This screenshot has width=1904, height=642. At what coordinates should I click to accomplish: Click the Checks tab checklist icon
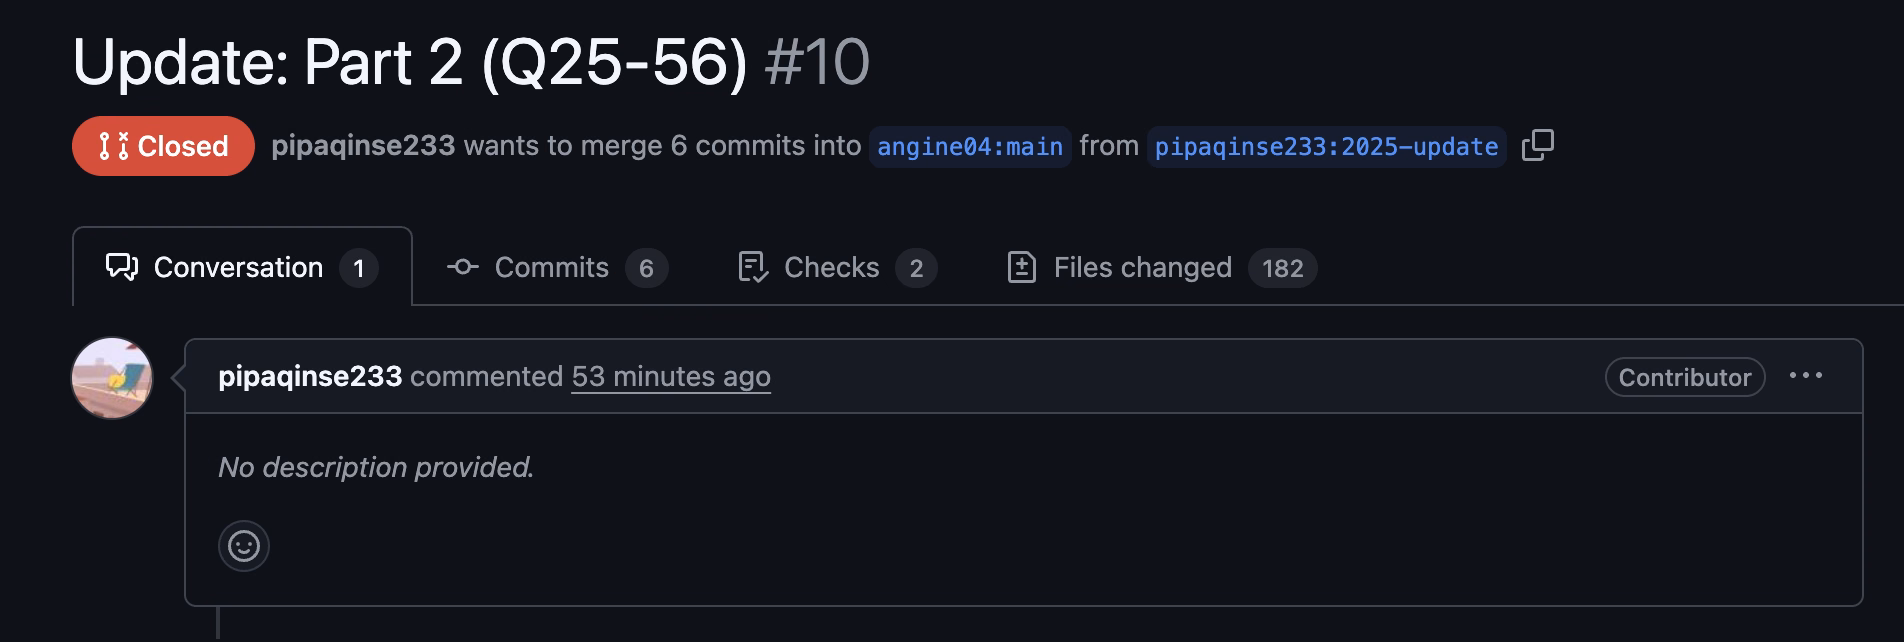click(752, 267)
